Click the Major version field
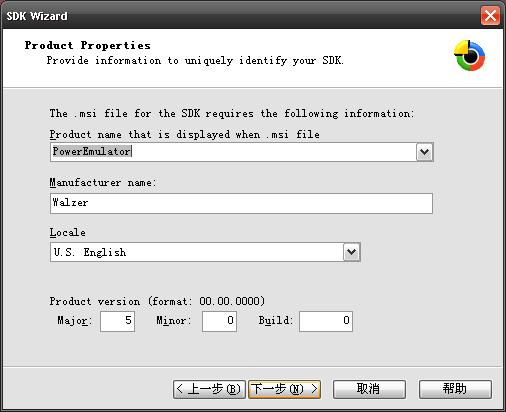Image resolution: width=506 pixels, height=412 pixels. [117, 321]
